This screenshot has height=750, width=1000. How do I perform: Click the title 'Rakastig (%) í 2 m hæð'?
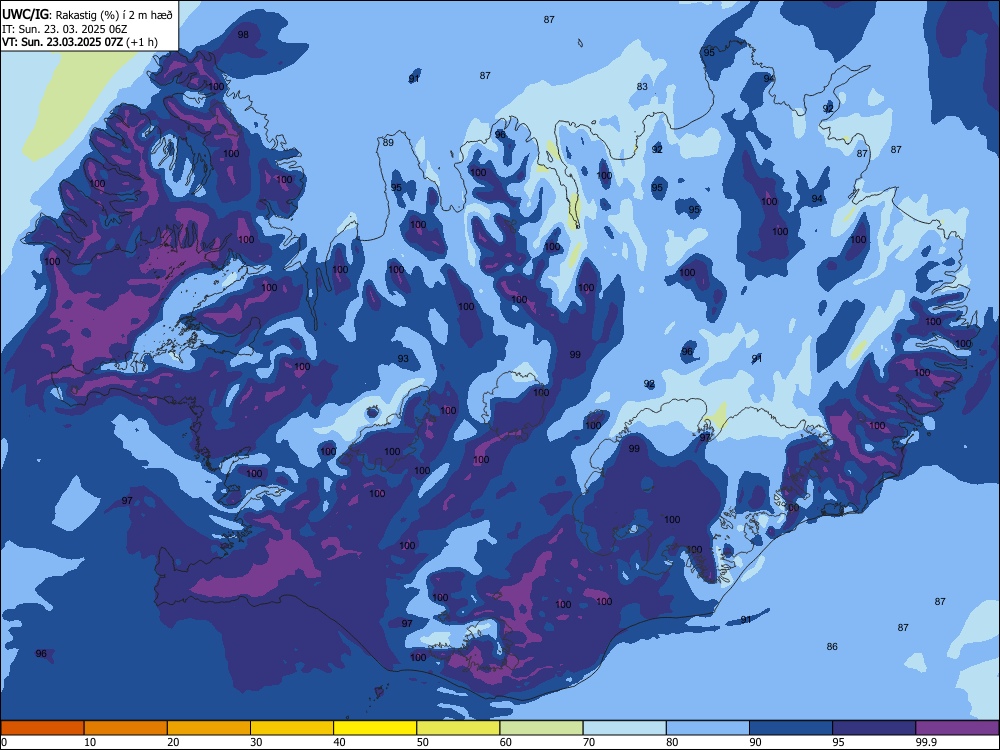click(x=114, y=15)
